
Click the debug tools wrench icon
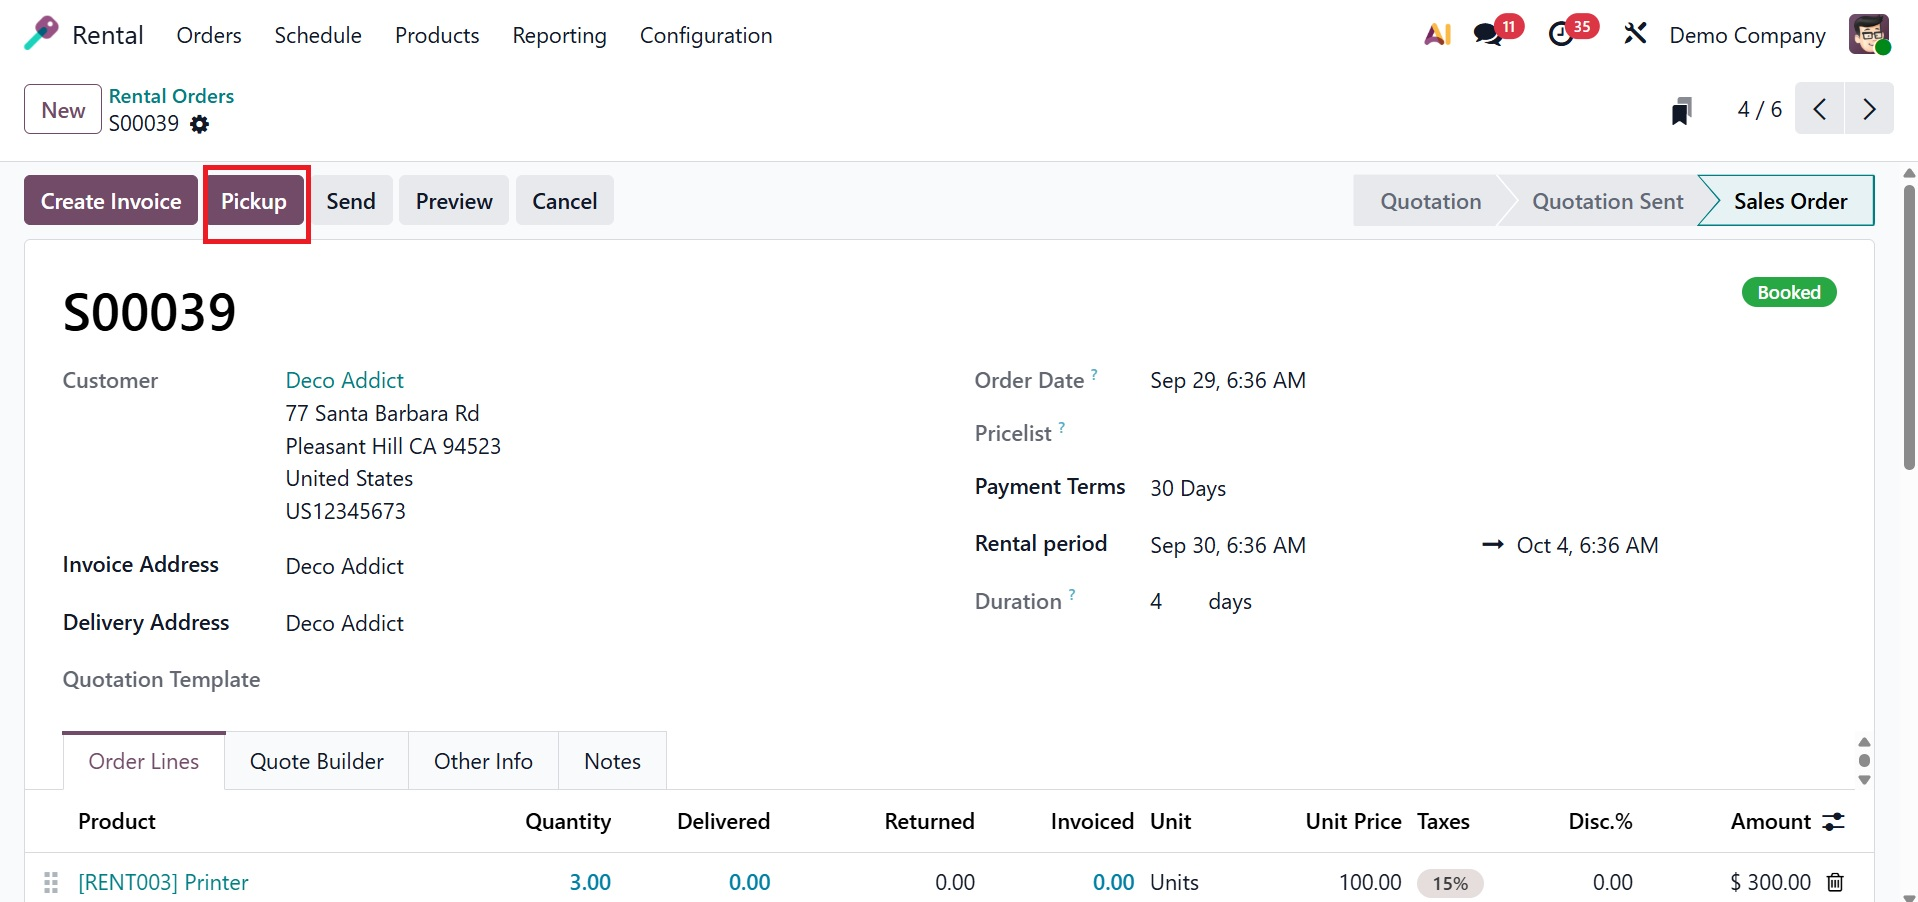pos(1635,34)
